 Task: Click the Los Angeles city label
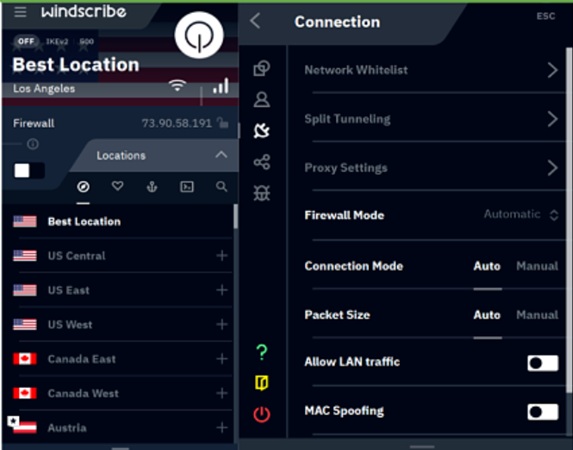point(44,88)
